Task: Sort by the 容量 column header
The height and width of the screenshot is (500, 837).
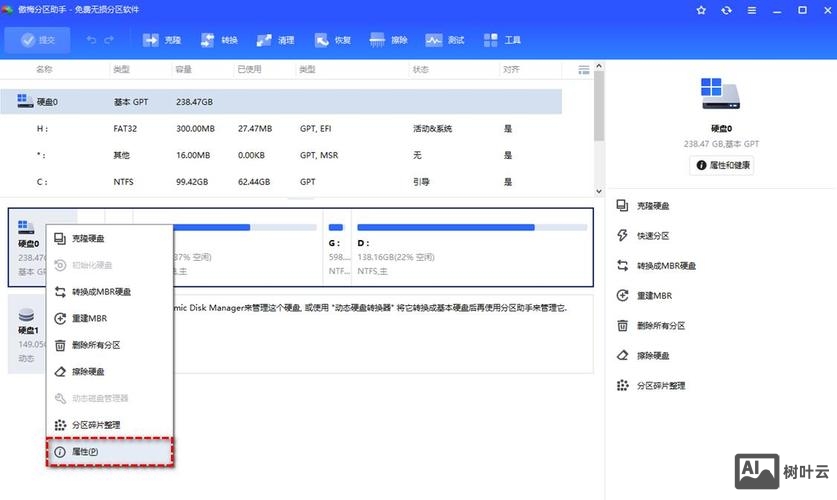Action: (x=184, y=69)
